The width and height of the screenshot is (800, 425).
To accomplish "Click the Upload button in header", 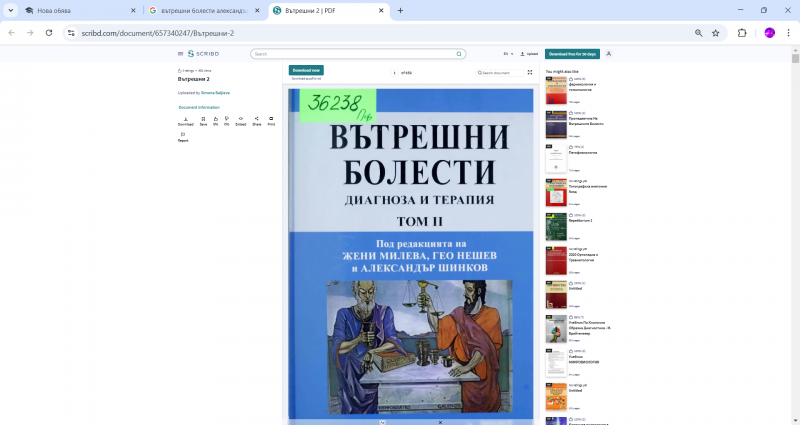I will [529, 54].
